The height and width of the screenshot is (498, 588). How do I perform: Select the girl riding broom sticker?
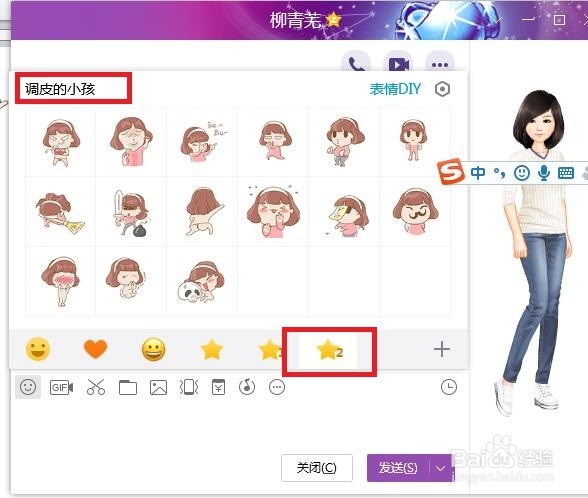pyautogui.click(x=60, y=213)
